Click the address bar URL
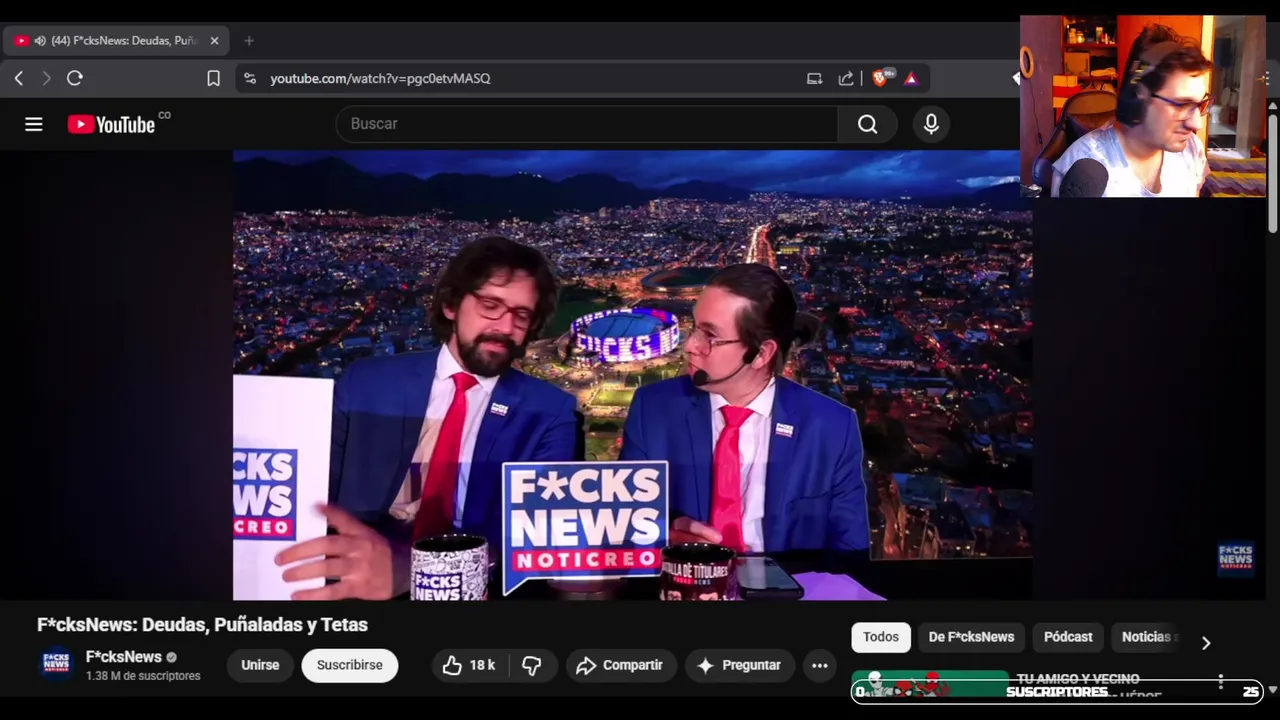Screen dimensions: 1280x720 [380, 78]
